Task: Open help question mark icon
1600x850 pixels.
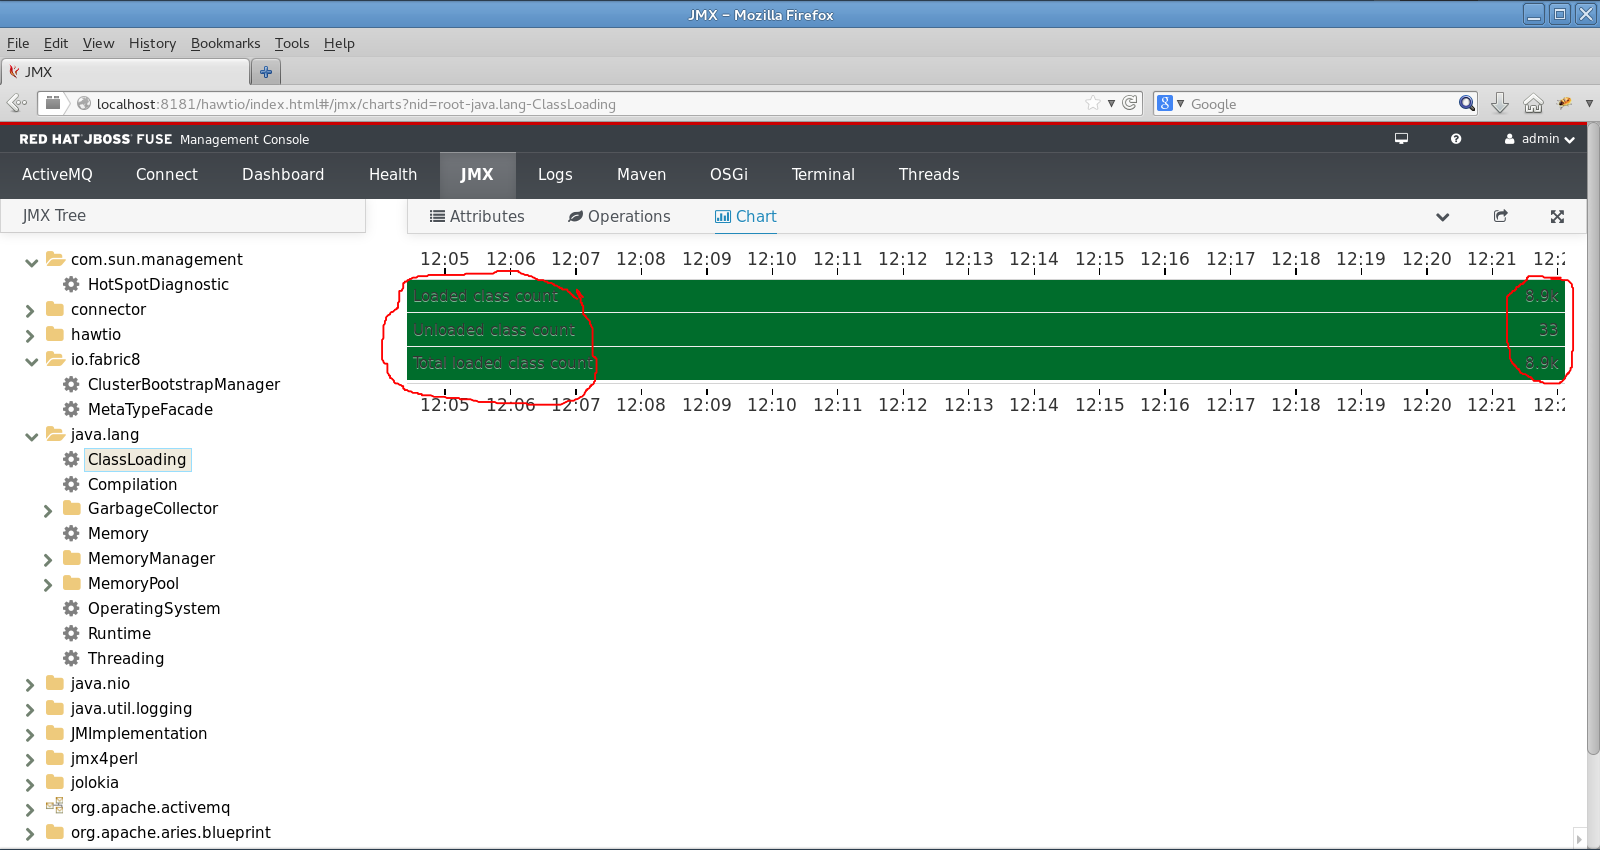Action: (x=1456, y=139)
